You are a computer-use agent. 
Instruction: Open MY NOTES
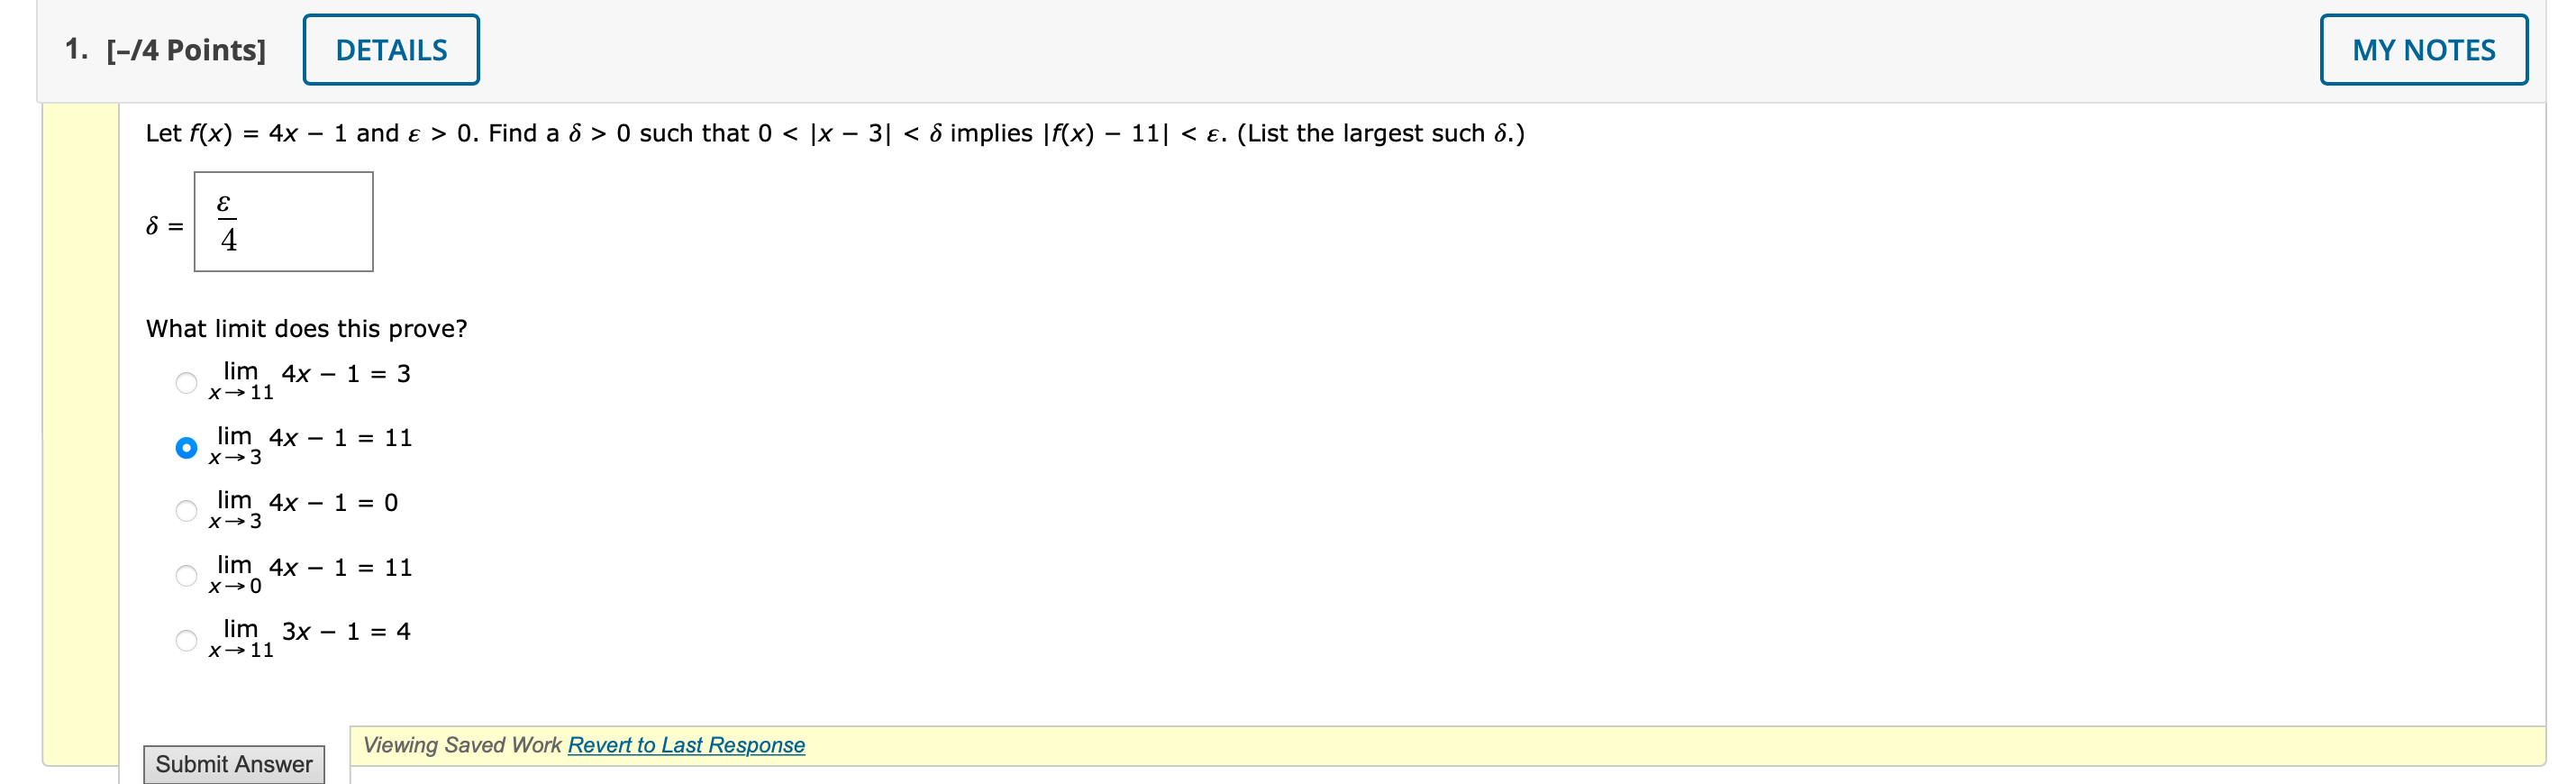pyautogui.click(x=2424, y=48)
